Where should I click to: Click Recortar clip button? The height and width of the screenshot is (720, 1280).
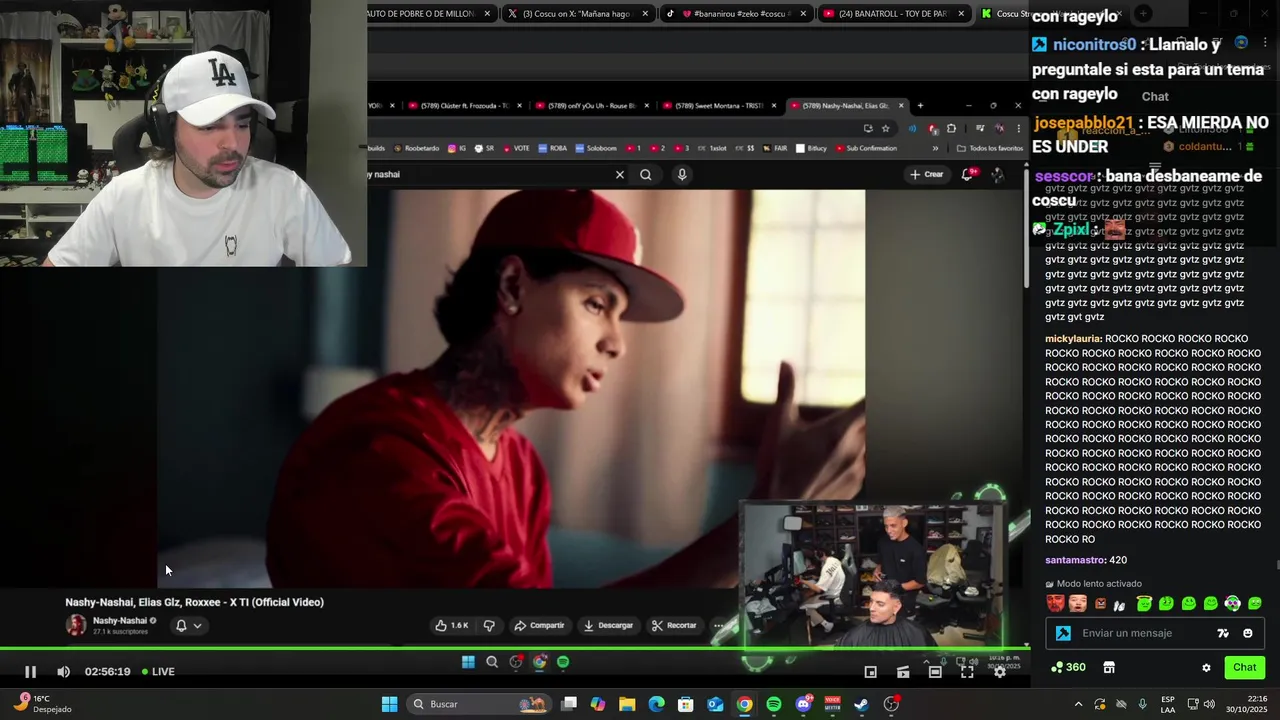[x=674, y=625]
